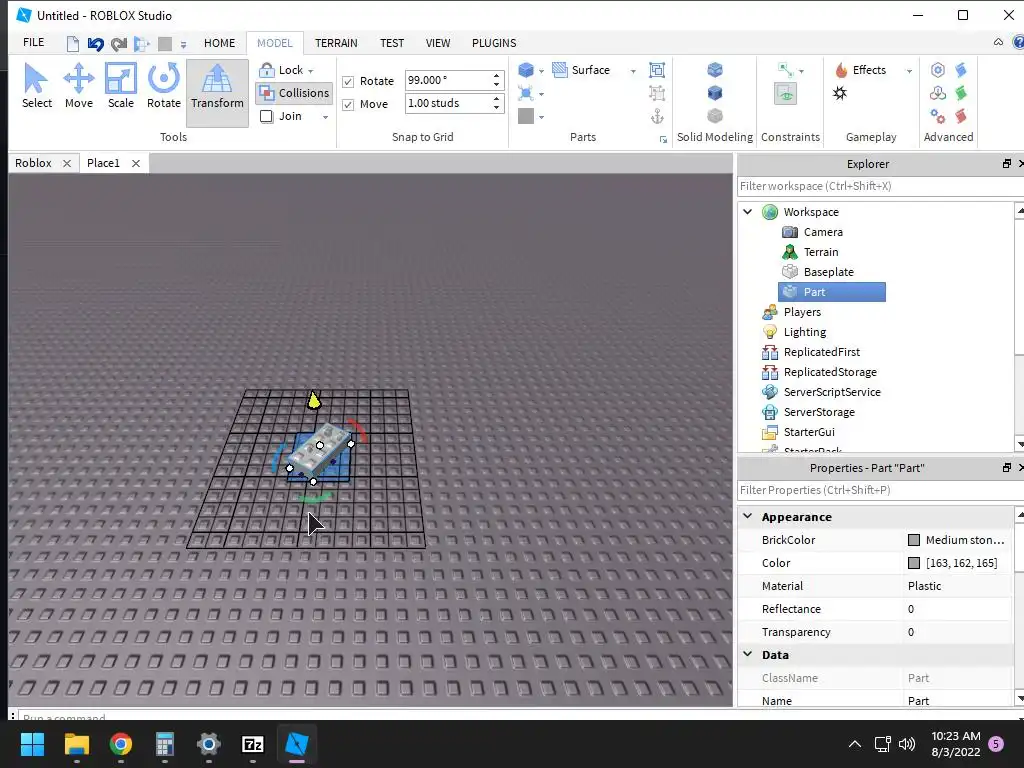Screen dimensions: 1024x768
Task: Click the Filter workspace search field
Action: (880, 186)
